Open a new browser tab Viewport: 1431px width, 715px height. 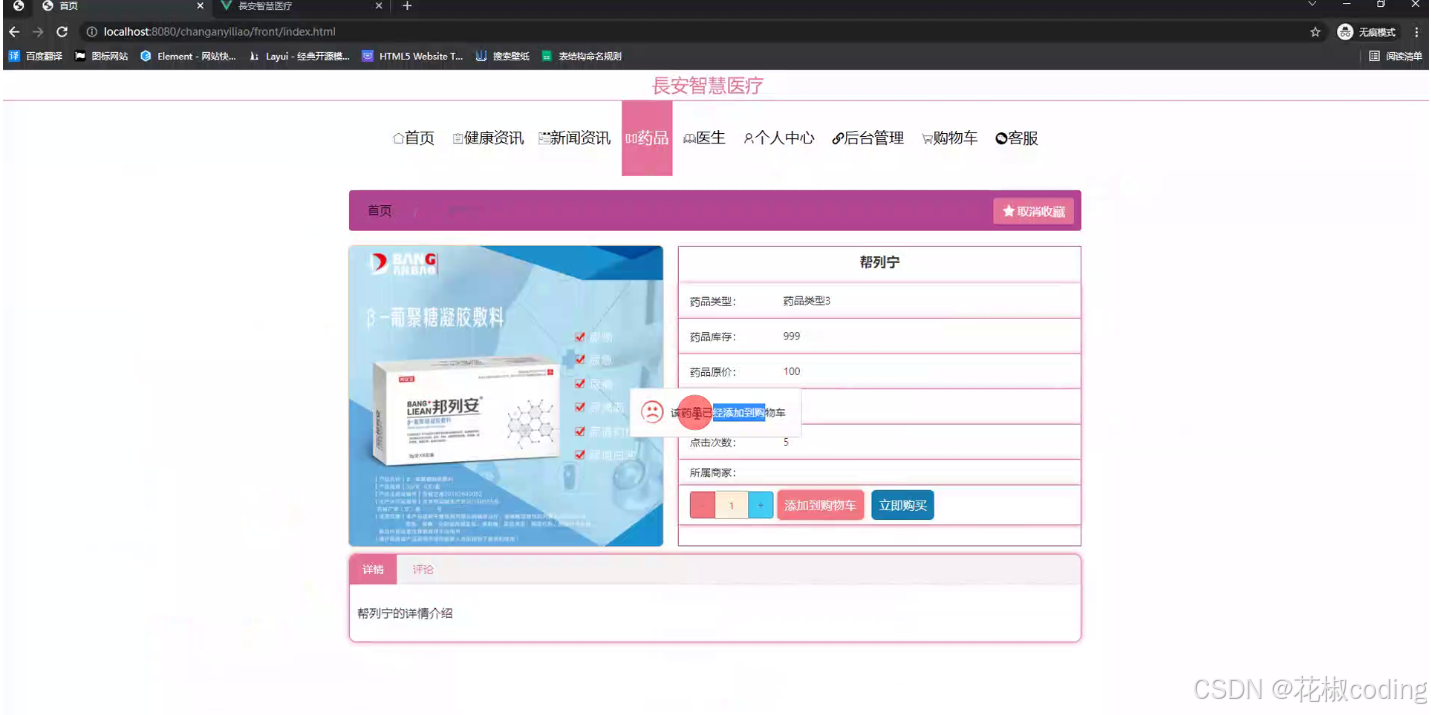(x=407, y=6)
